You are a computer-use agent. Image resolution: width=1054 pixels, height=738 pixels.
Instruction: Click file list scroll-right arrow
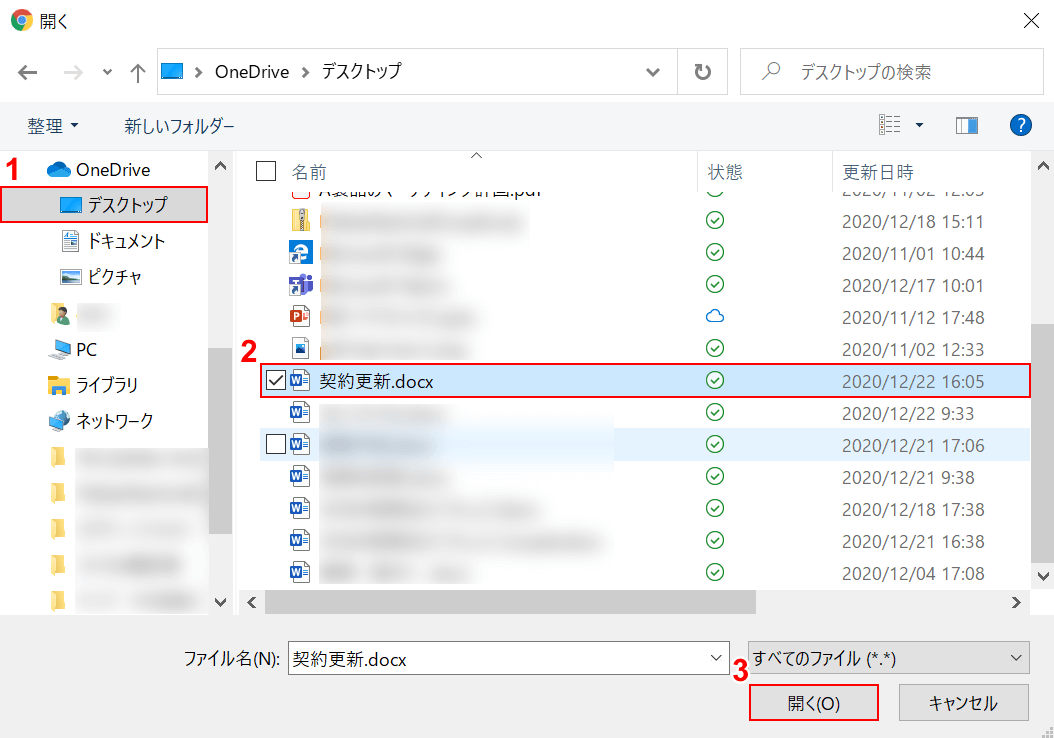pyautogui.click(x=1016, y=602)
